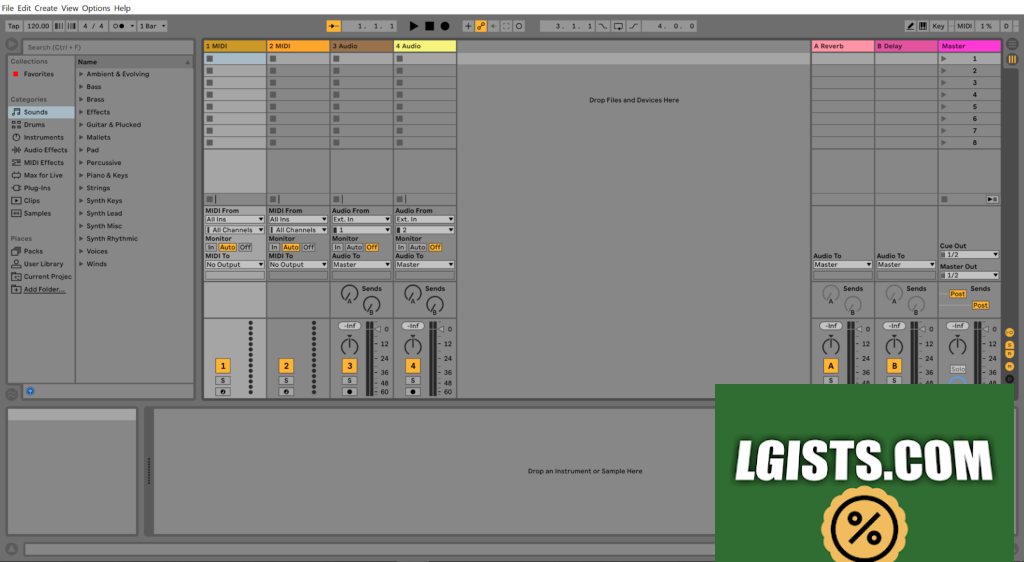Click the Session Record circle button

(x=519, y=26)
